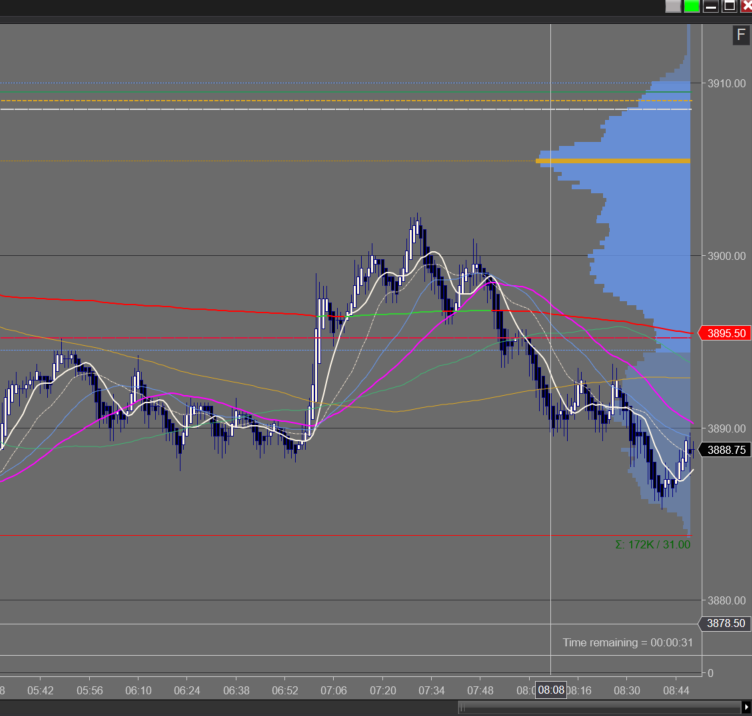The image size is (752, 716).
Task: Click the 3910.00 price axis label
Action: 727,83
